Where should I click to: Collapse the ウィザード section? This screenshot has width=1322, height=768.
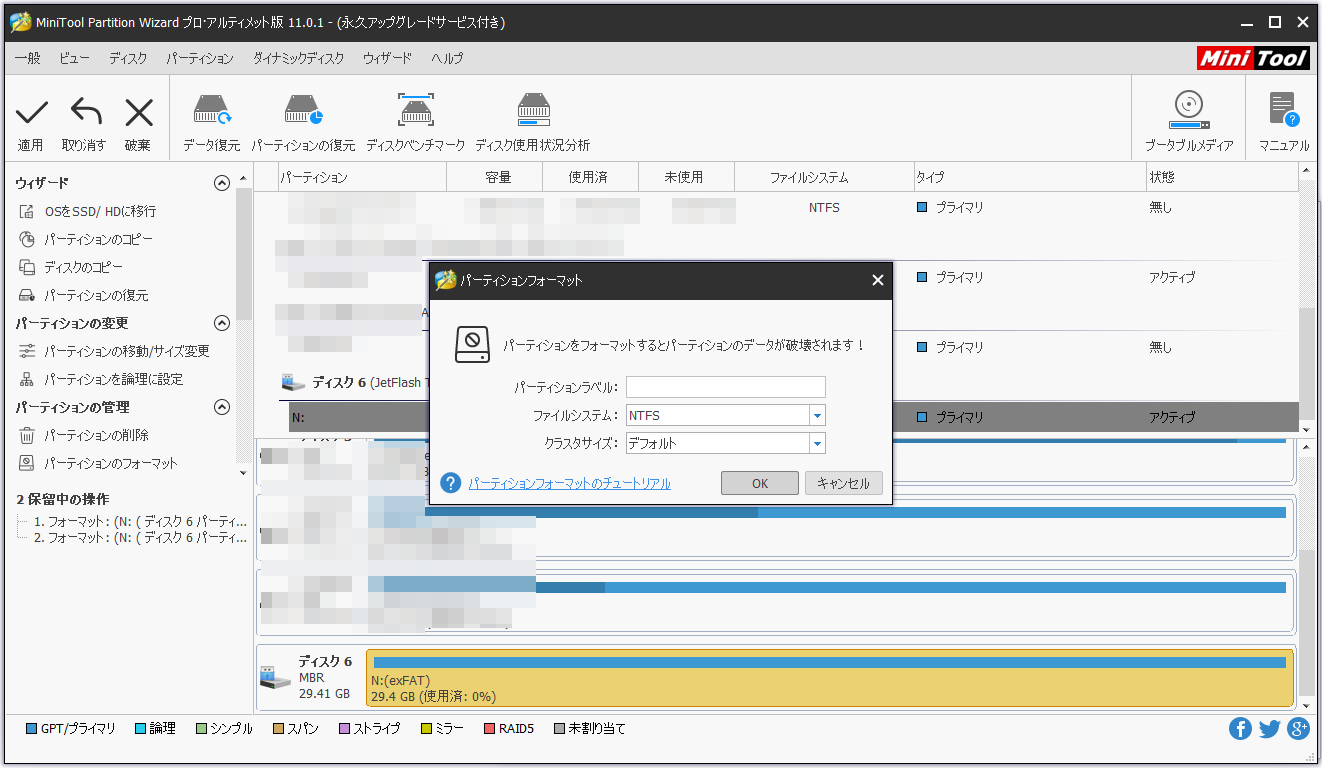[x=222, y=183]
